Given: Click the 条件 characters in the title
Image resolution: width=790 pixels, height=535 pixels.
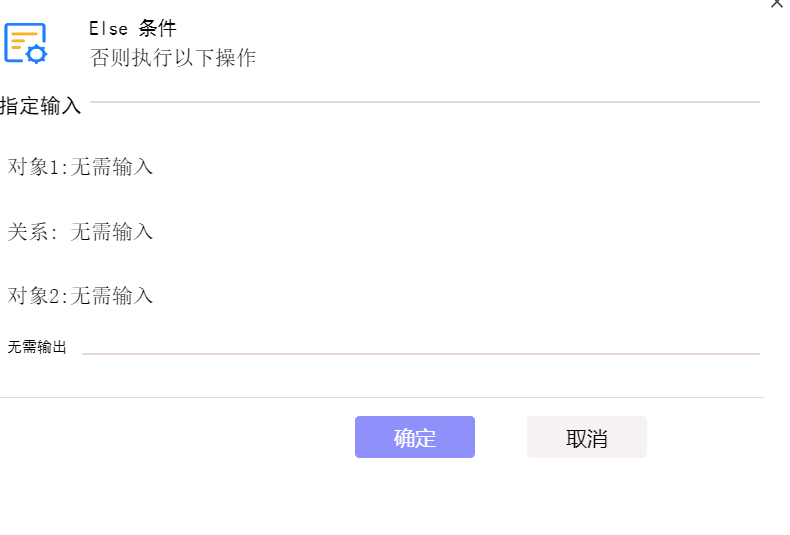Looking at the screenshot, I should pyautogui.click(x=158, y=29).
